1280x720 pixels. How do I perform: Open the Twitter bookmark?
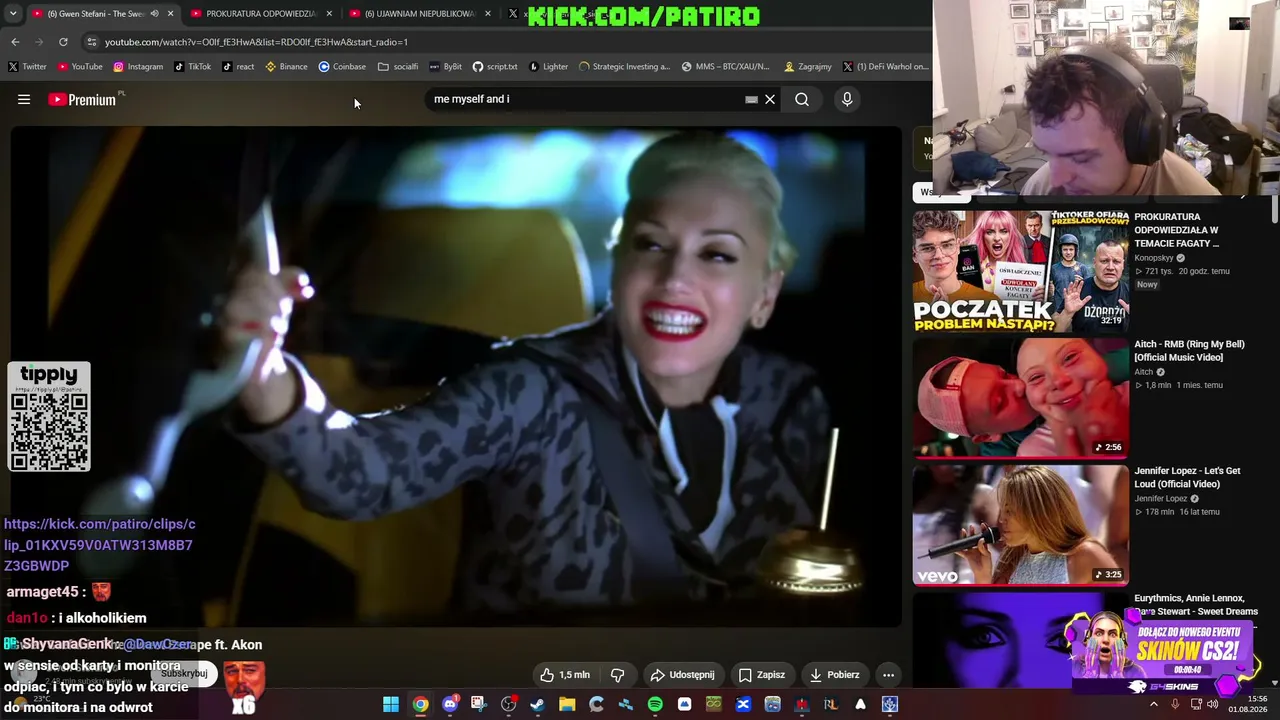click(x=27, y=67)
